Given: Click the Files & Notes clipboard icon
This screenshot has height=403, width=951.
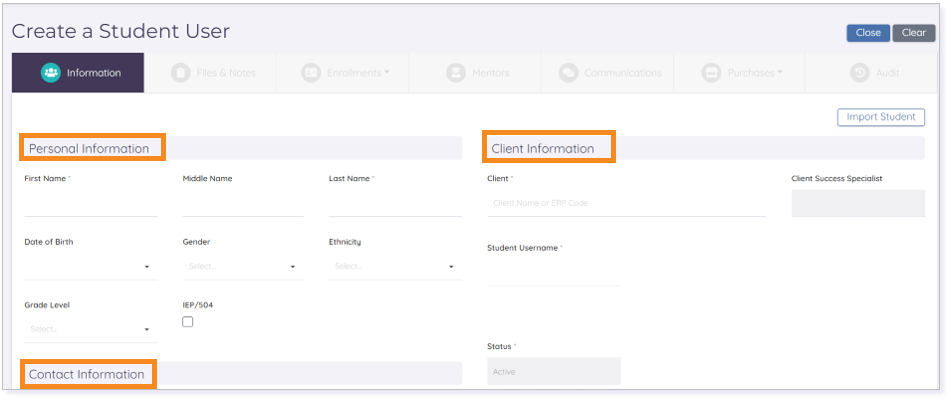Looking at the screenshot, I should click(180, 73).
